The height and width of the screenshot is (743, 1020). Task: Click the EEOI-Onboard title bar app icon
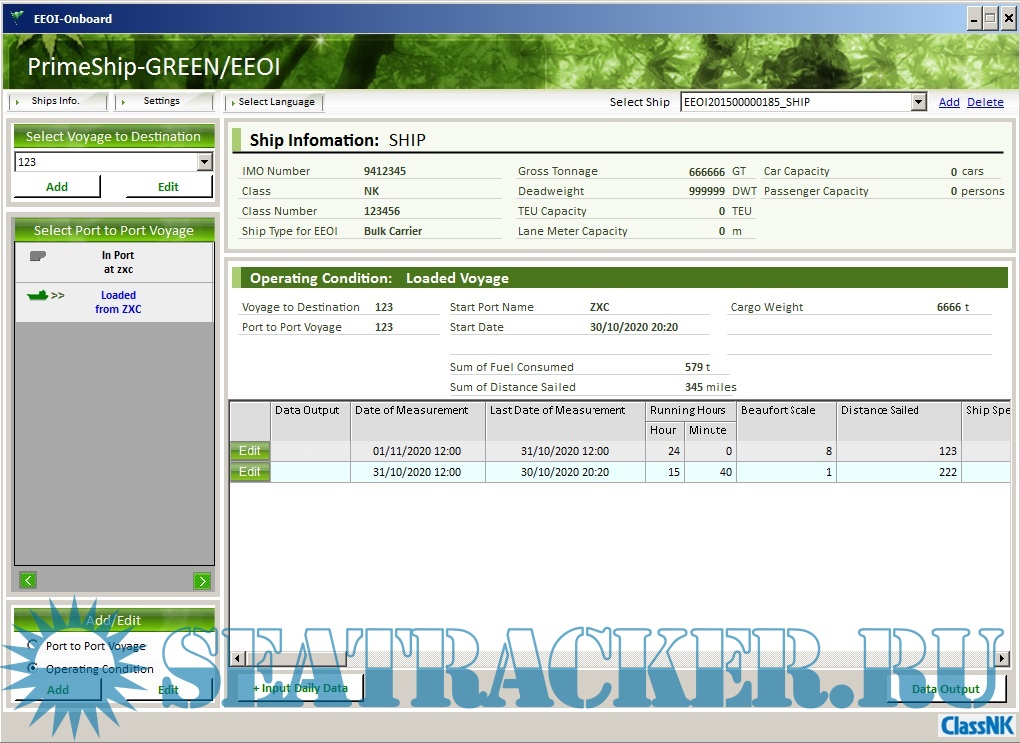tap(17, 18)
